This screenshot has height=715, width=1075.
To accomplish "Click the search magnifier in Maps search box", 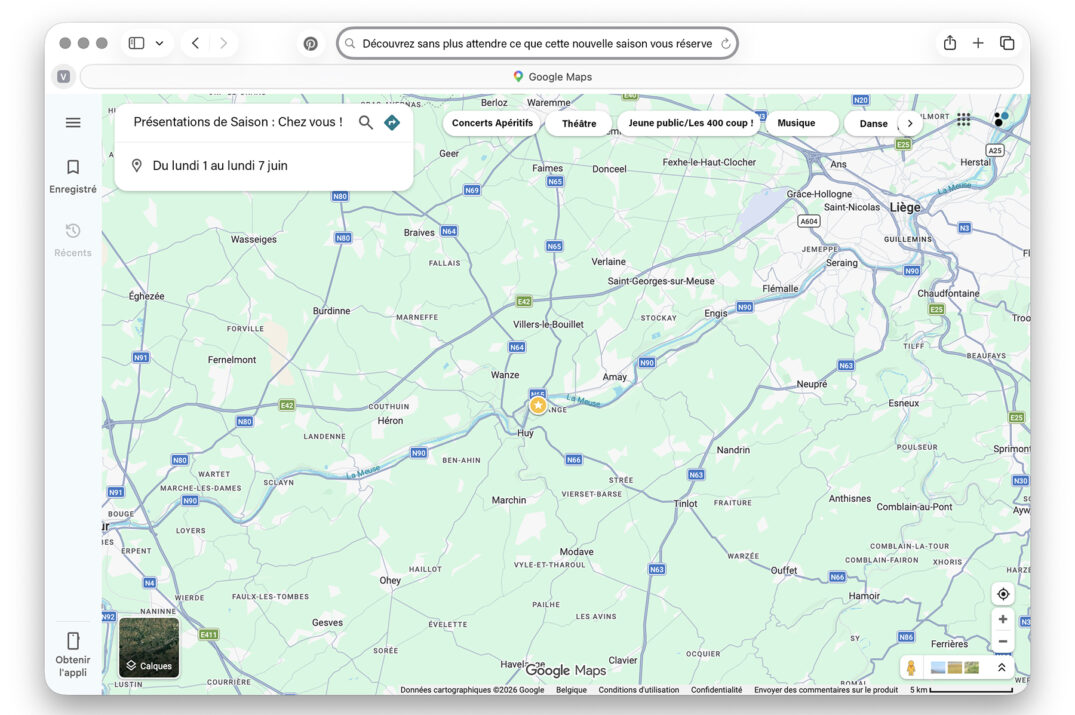I will (366, 122).
